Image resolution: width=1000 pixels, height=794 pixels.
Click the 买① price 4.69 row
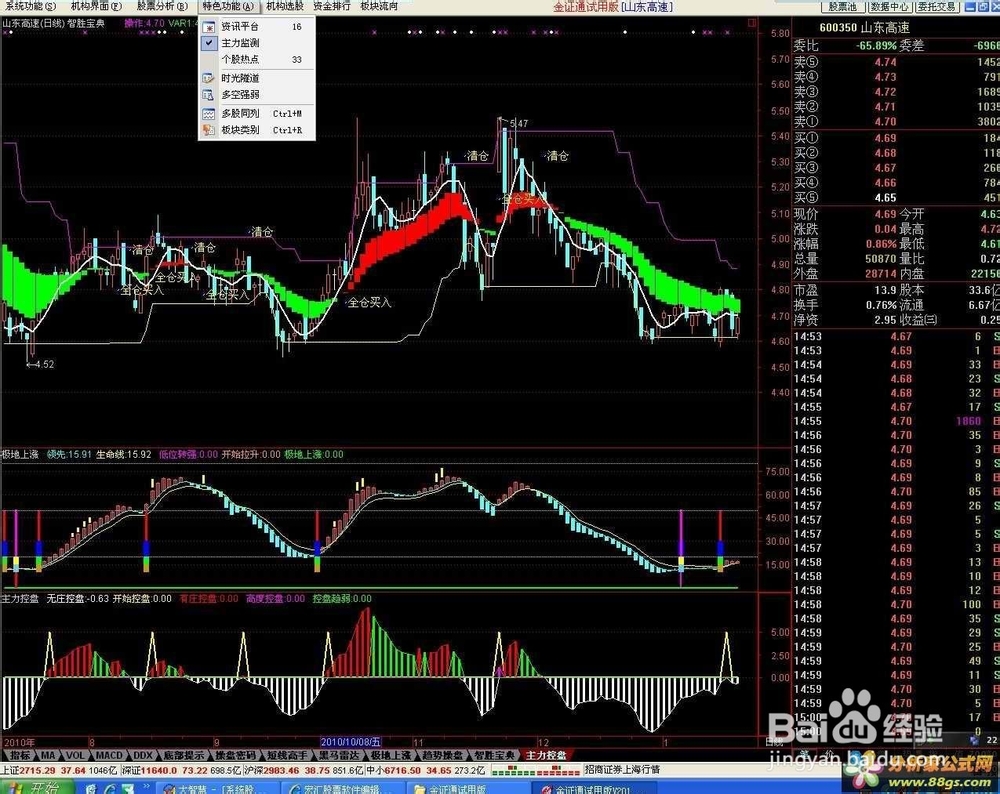click(896, 138)
